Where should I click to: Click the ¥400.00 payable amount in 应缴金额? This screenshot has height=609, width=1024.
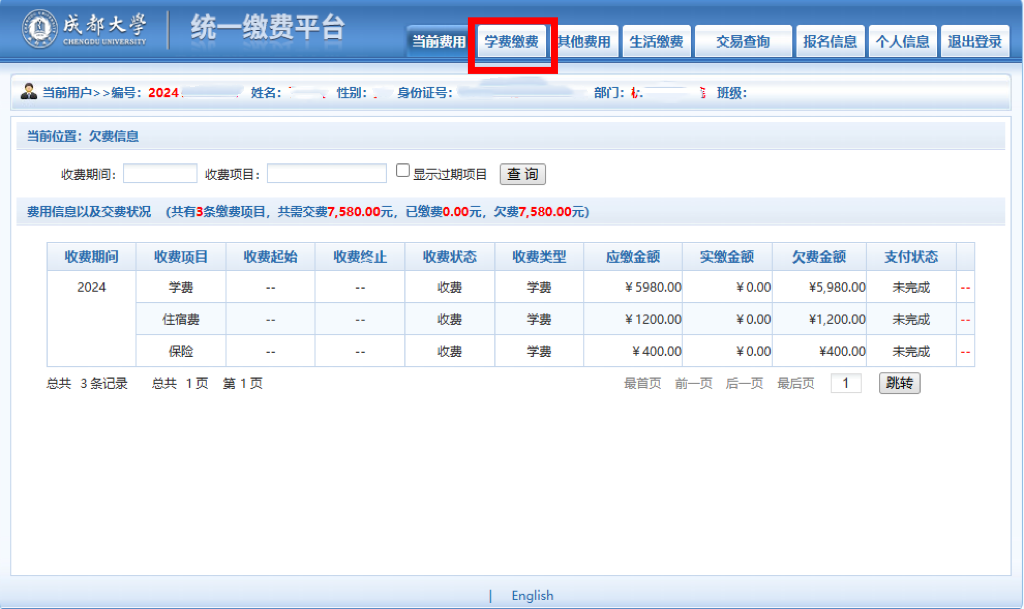657,352
